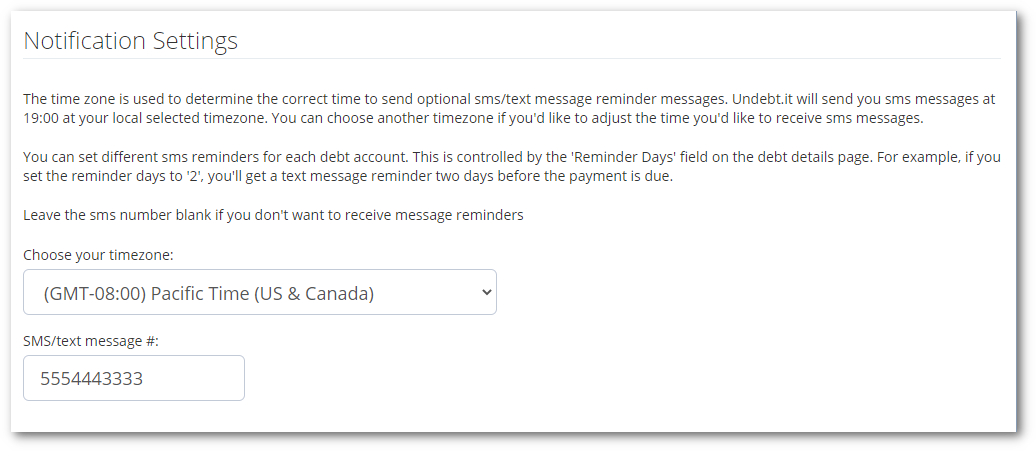Click the Notification Settings heading
The height and width of the screenshot is (451, 1036).
(131, 41)
